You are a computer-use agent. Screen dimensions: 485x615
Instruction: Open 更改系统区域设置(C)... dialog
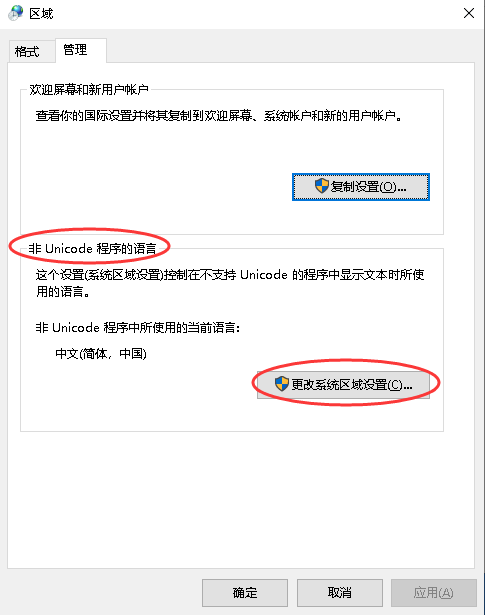click(343, 384)
